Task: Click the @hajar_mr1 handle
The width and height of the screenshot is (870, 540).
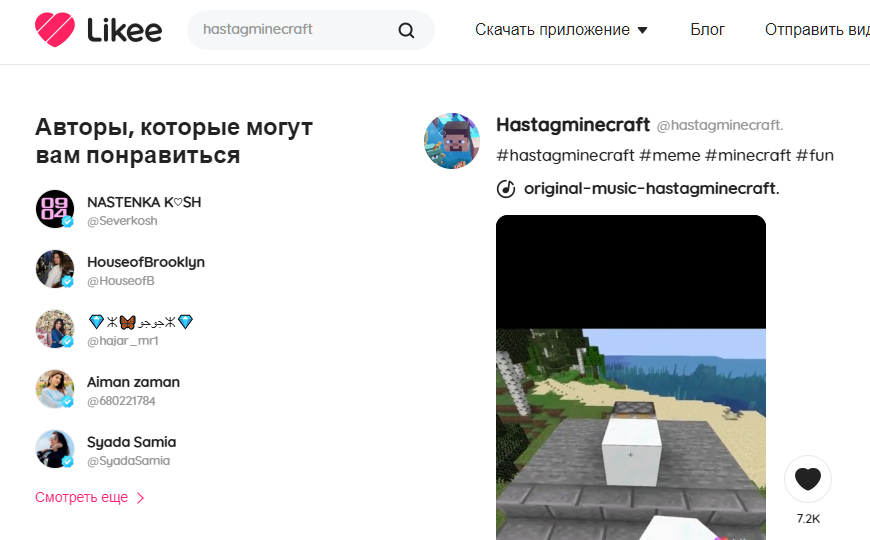Action: point(123,341)
